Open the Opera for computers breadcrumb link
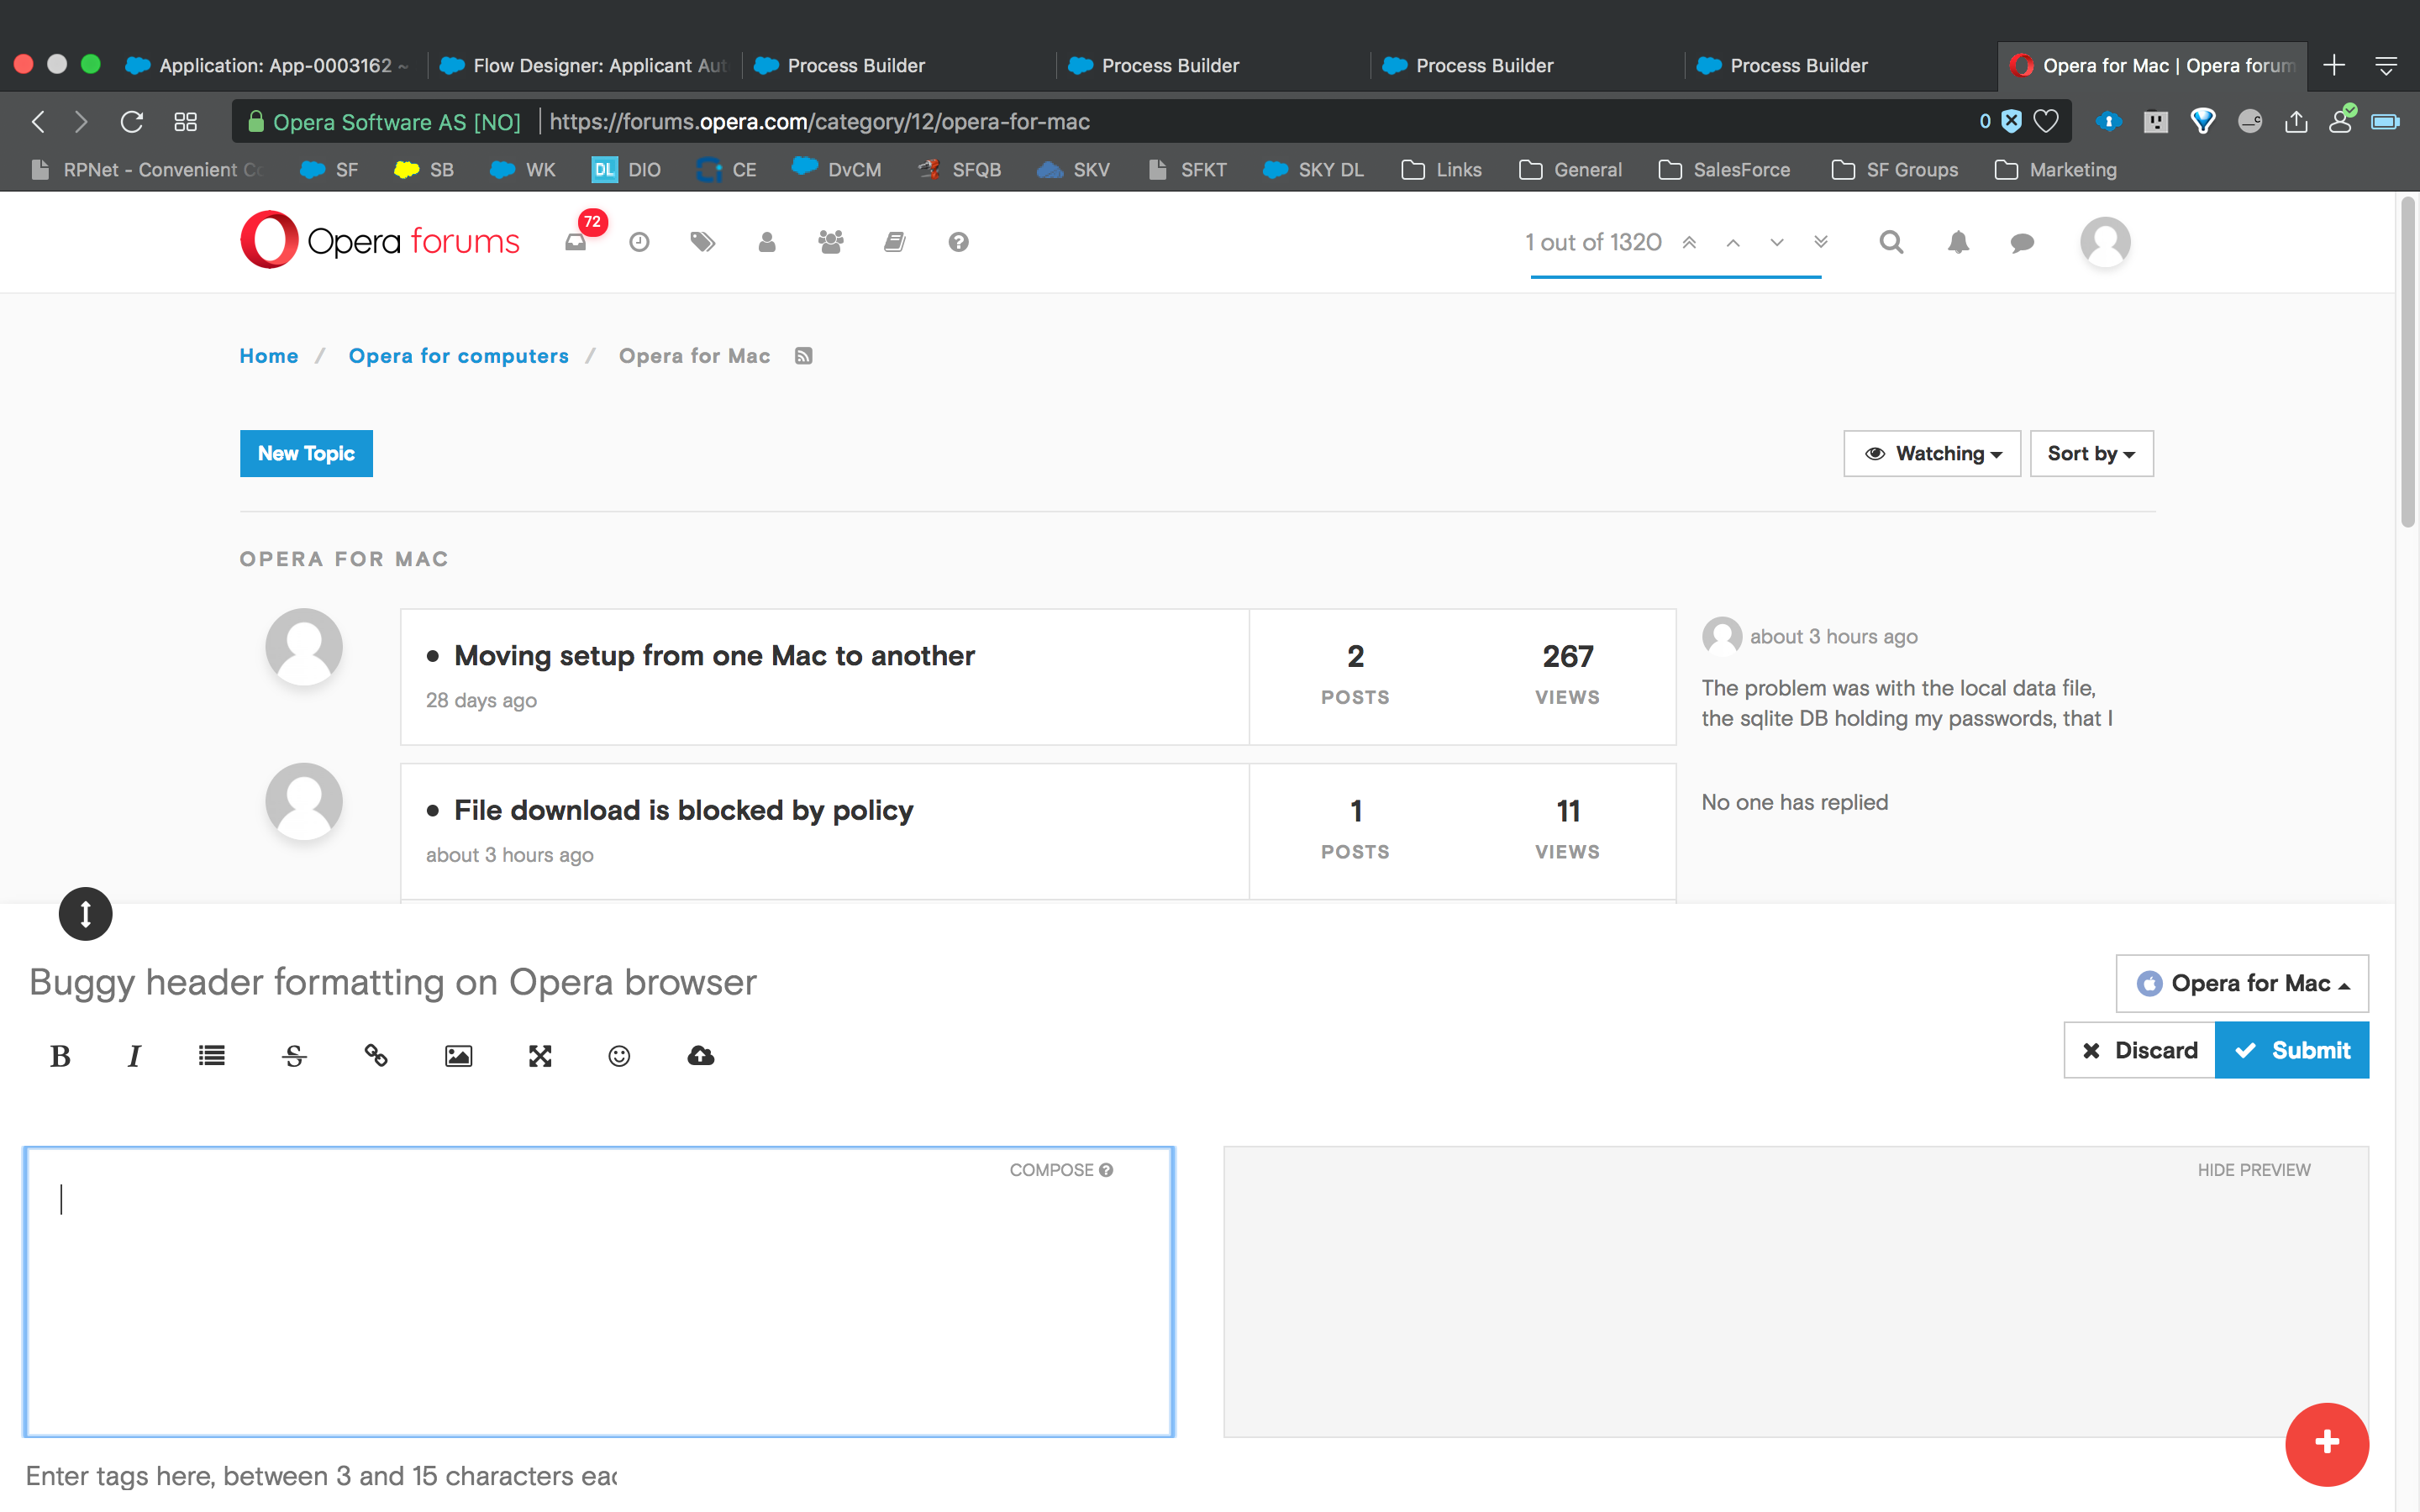Screen dimensions: 2420x1512 [458, 355]
